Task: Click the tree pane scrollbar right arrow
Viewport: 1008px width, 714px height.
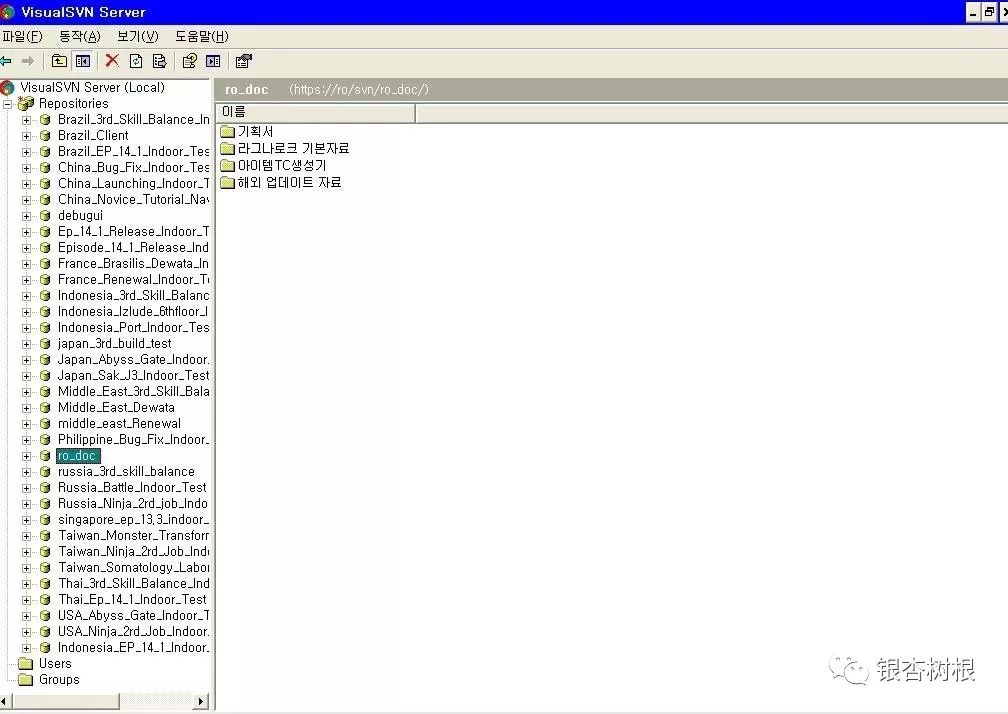Action: 201,701
